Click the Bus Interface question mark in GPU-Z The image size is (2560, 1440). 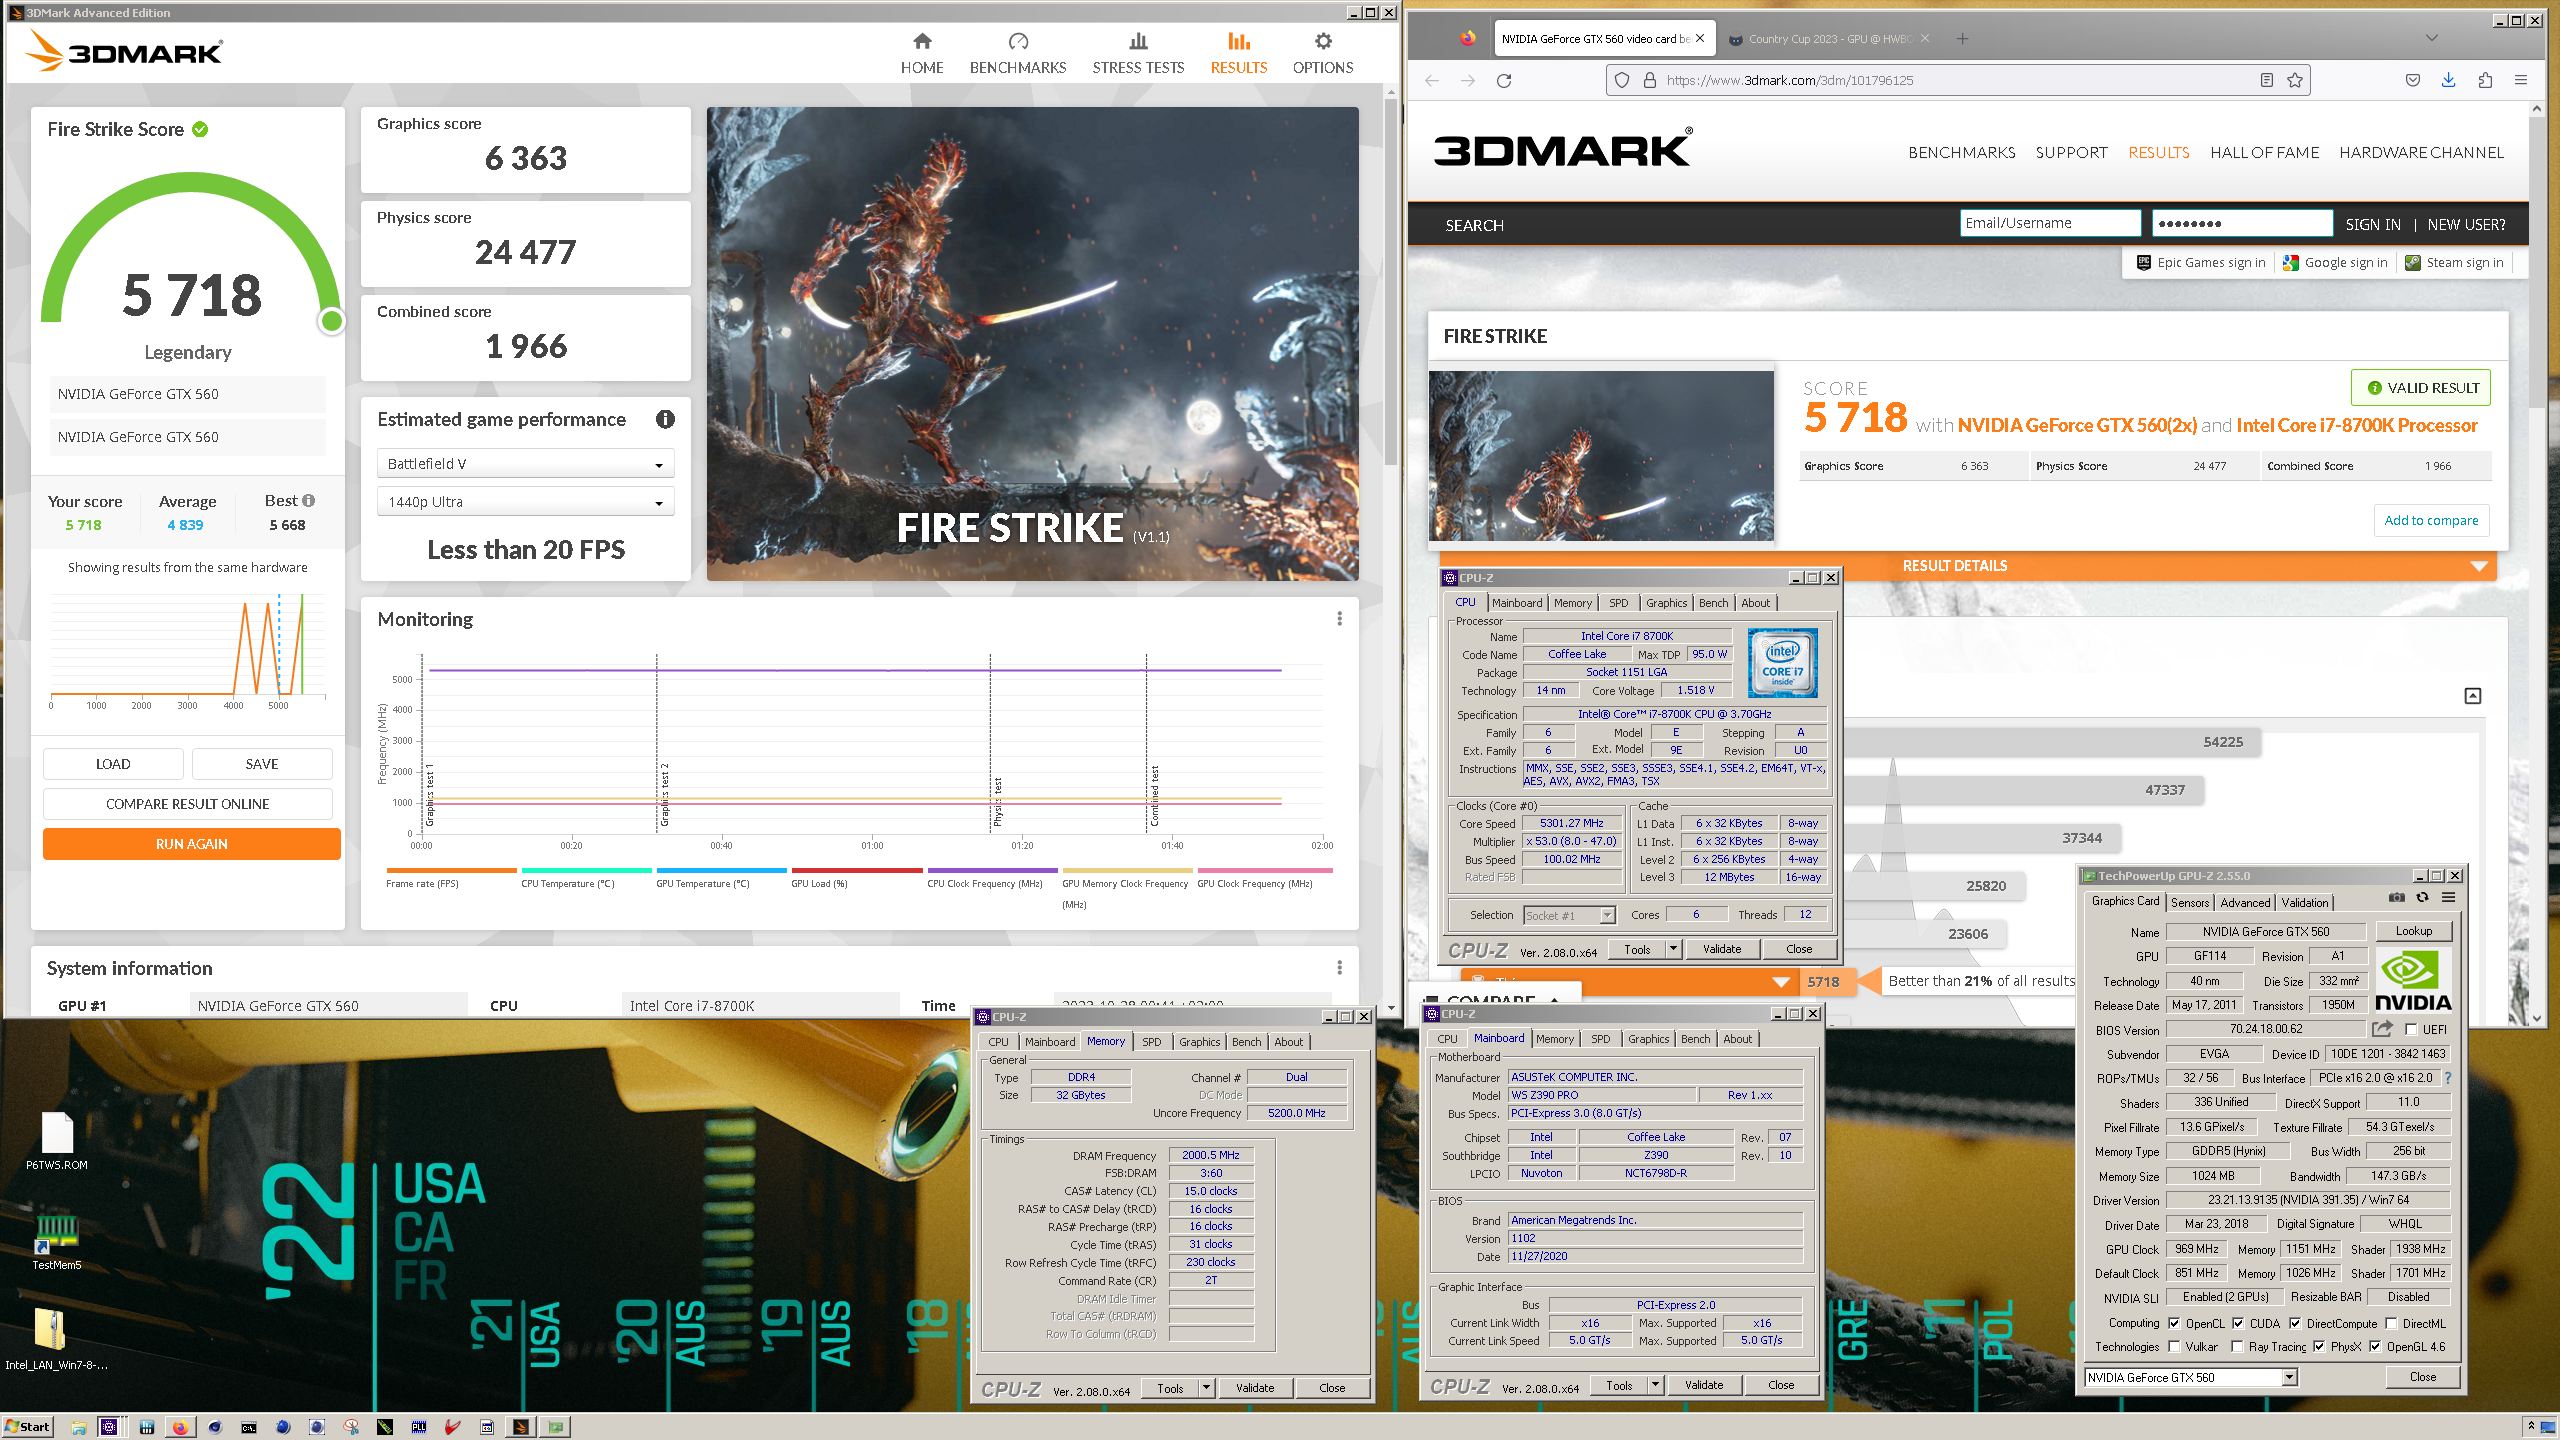(2448, 1078)
